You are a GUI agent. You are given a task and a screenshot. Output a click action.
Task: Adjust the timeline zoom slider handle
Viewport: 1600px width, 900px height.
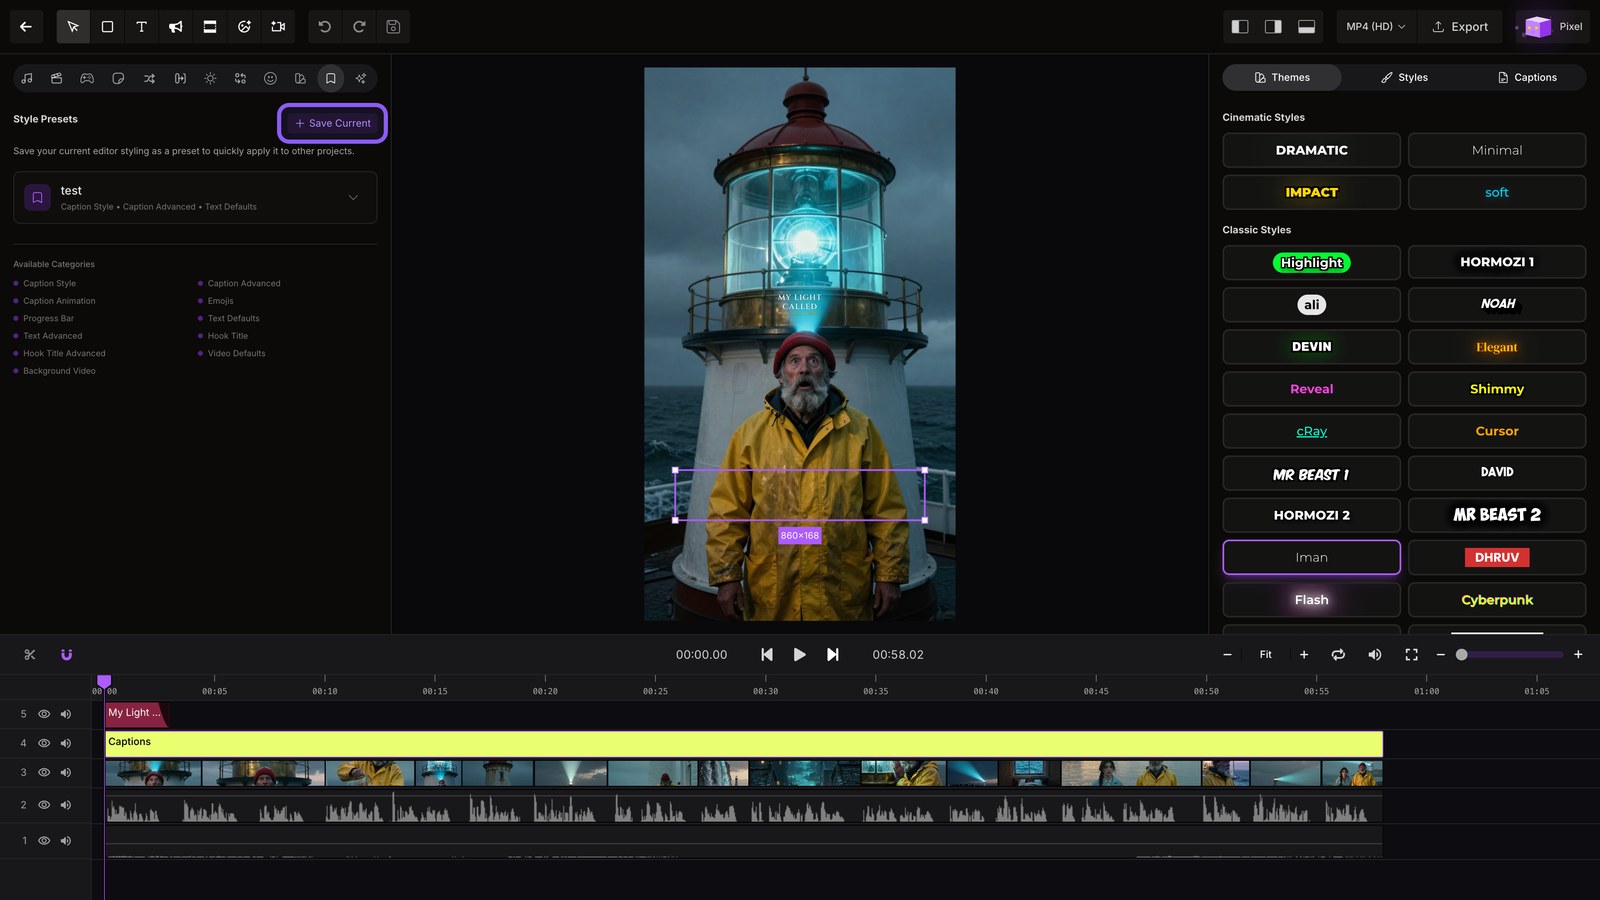click(x=1462, y=655)
